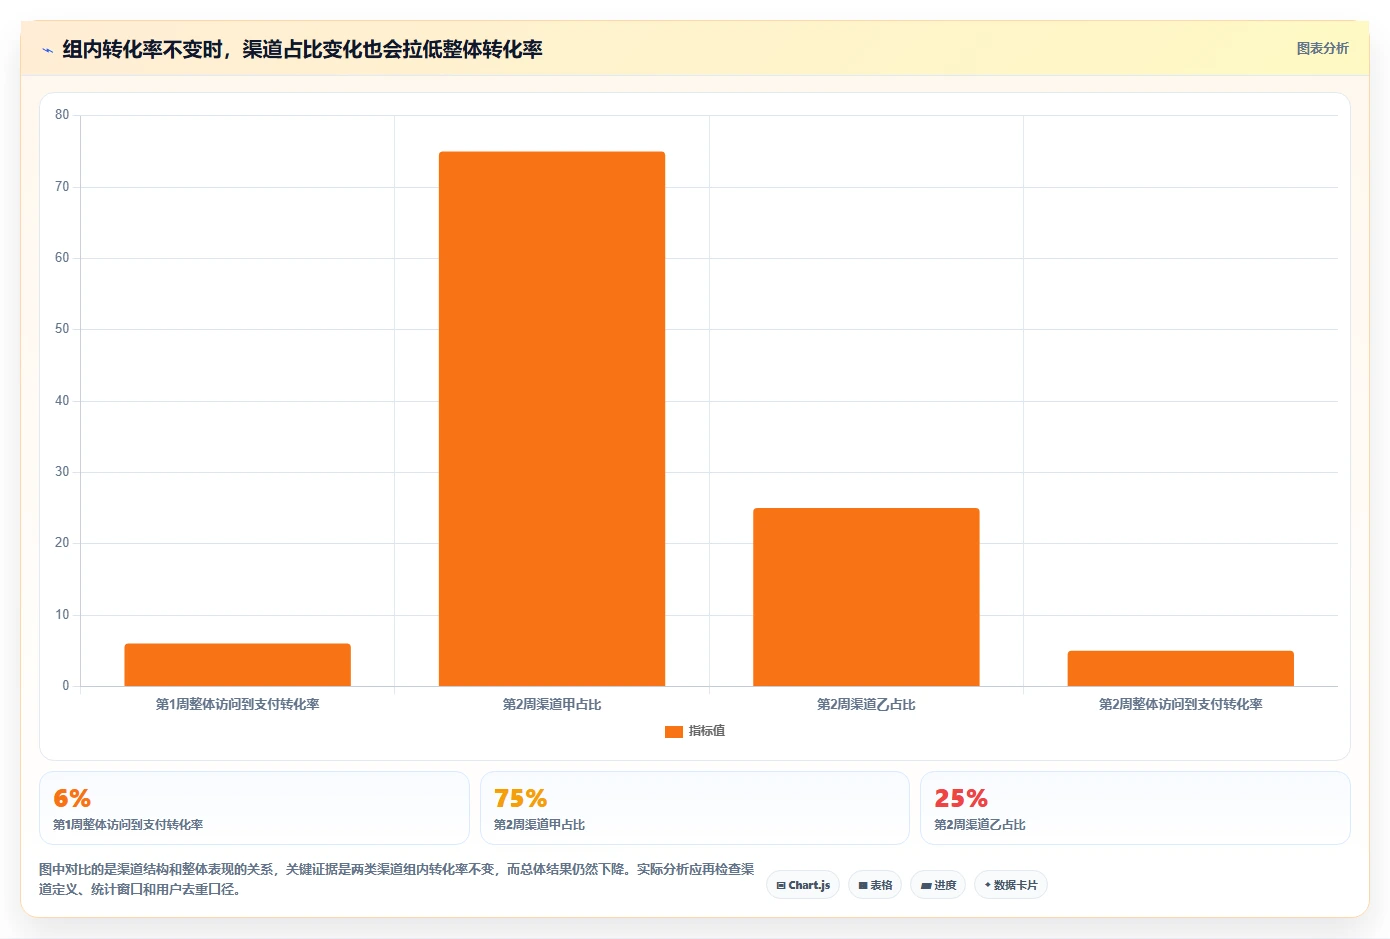Click the card caption 第1周整体访问到支付转化率
The image size is (1390, 939).
[x=128, y=825]
